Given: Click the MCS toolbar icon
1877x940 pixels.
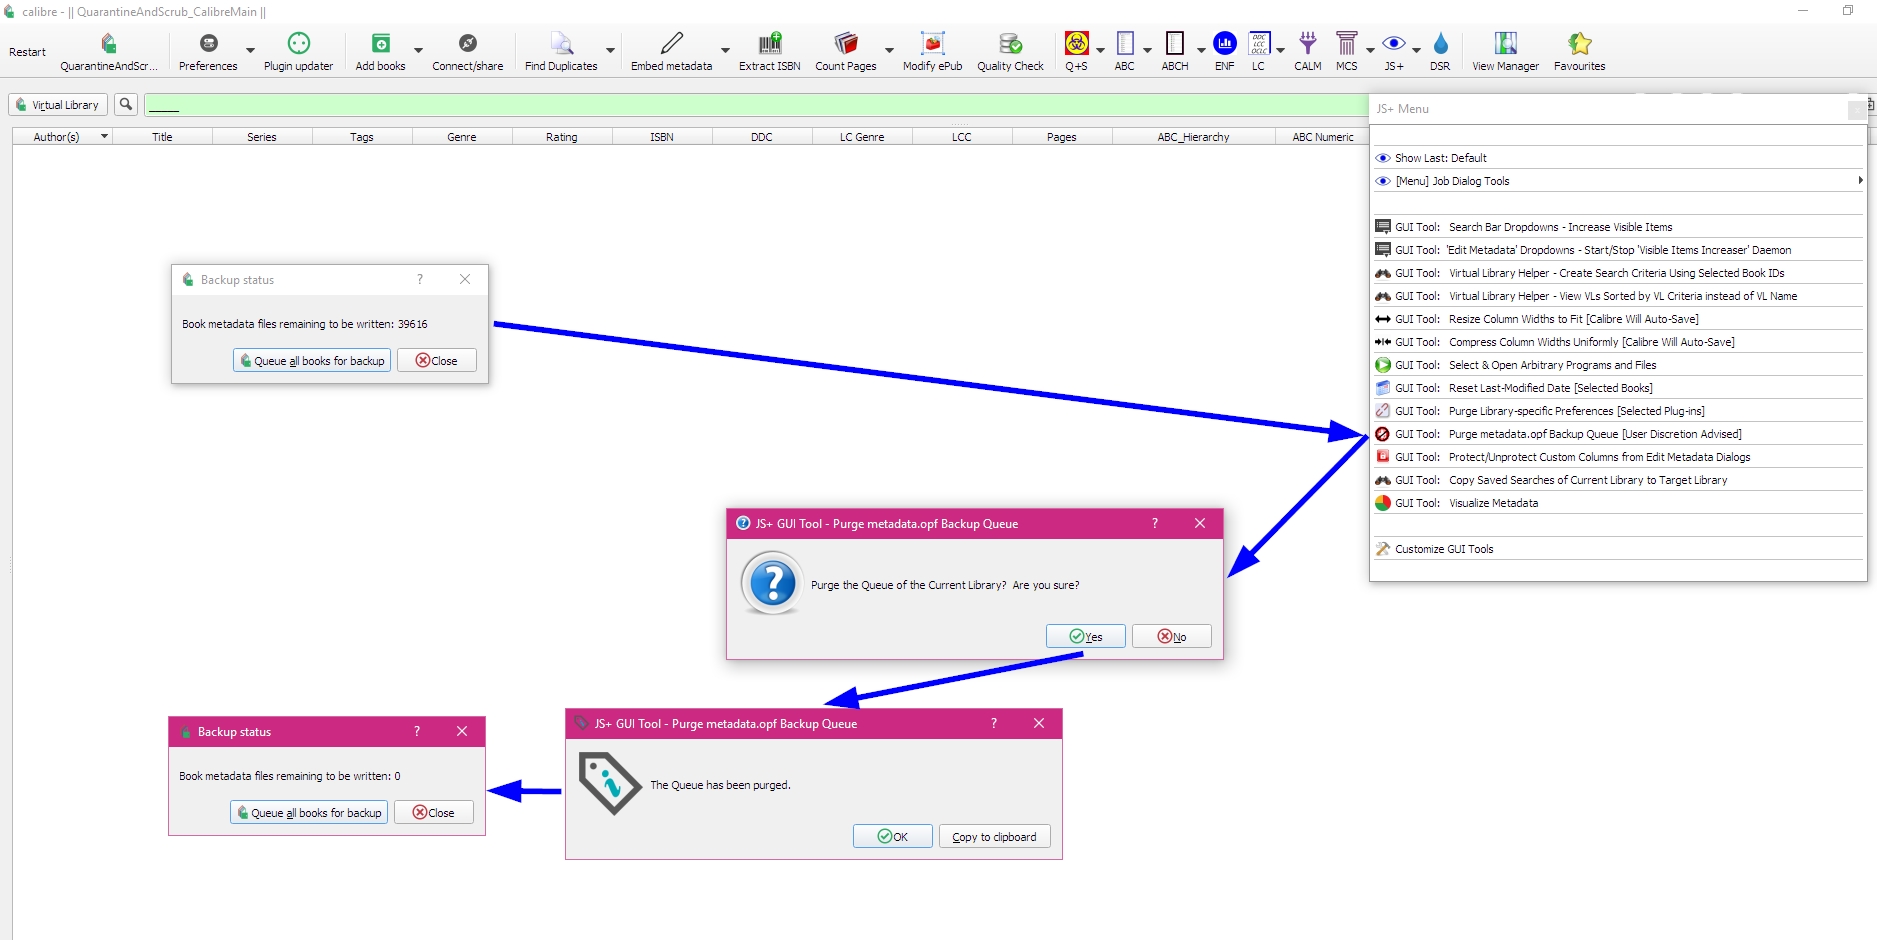Looking at the screenshot, I should tap(1347, 44).
